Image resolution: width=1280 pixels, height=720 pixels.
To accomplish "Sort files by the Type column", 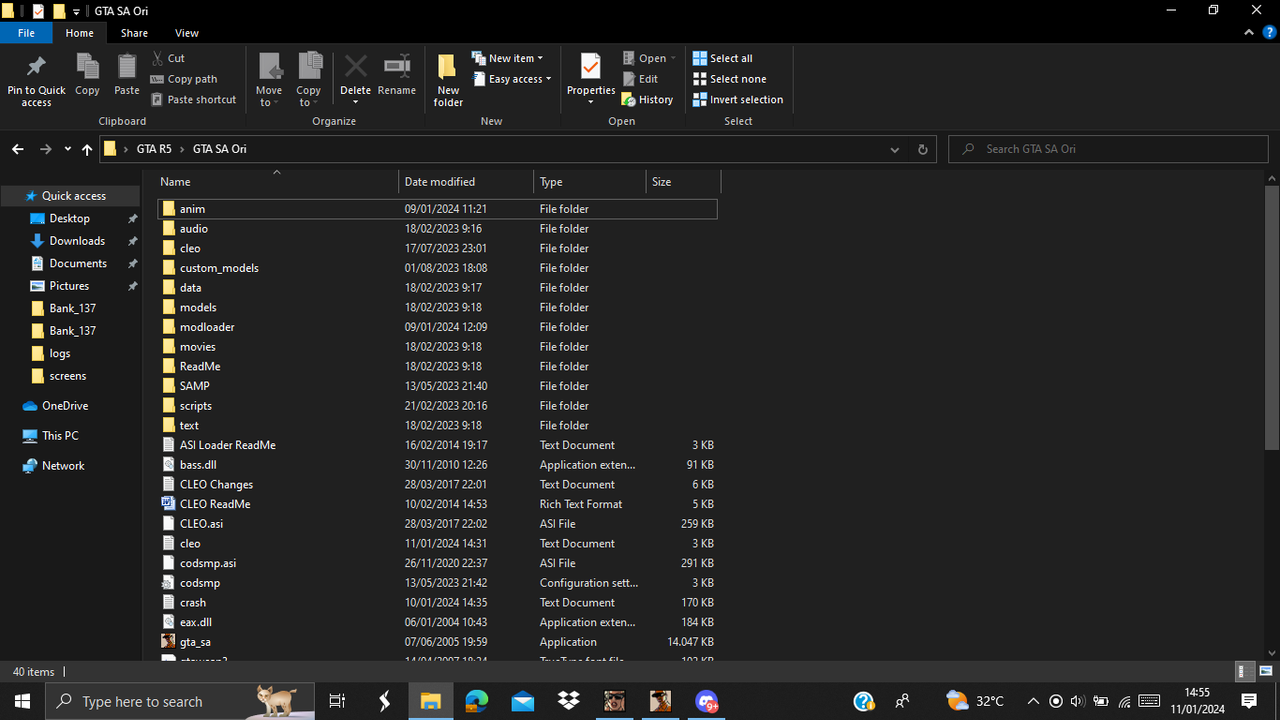I will [590, 182].
